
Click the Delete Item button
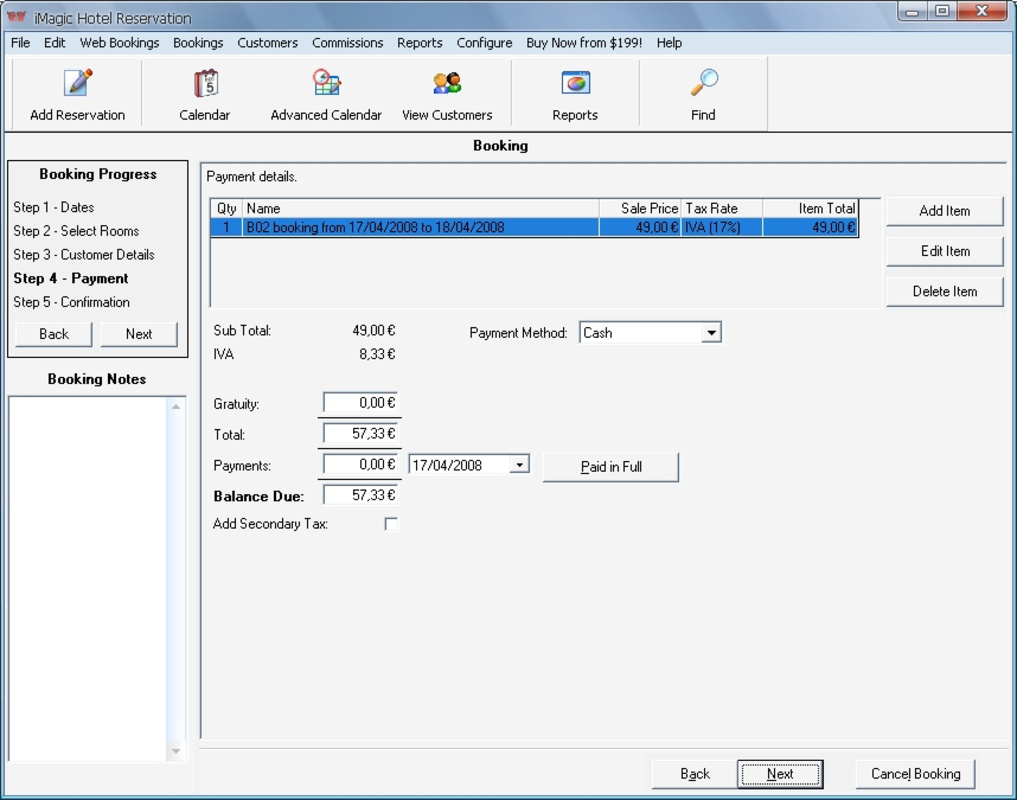click(x=944, y=291)
